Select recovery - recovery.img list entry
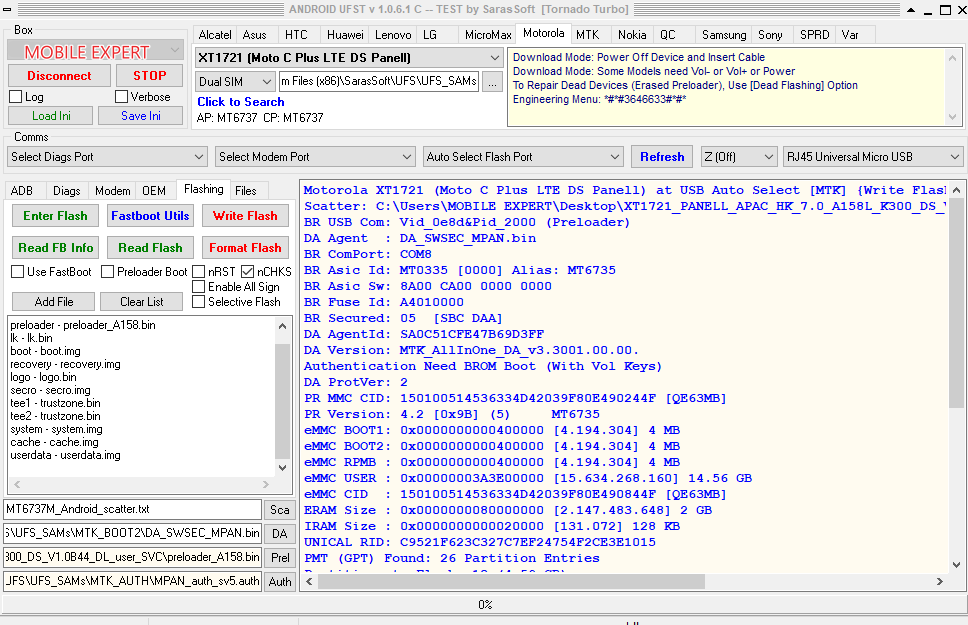Image resolution: width=968 pixels, height=625 pixels. (65, 364)
